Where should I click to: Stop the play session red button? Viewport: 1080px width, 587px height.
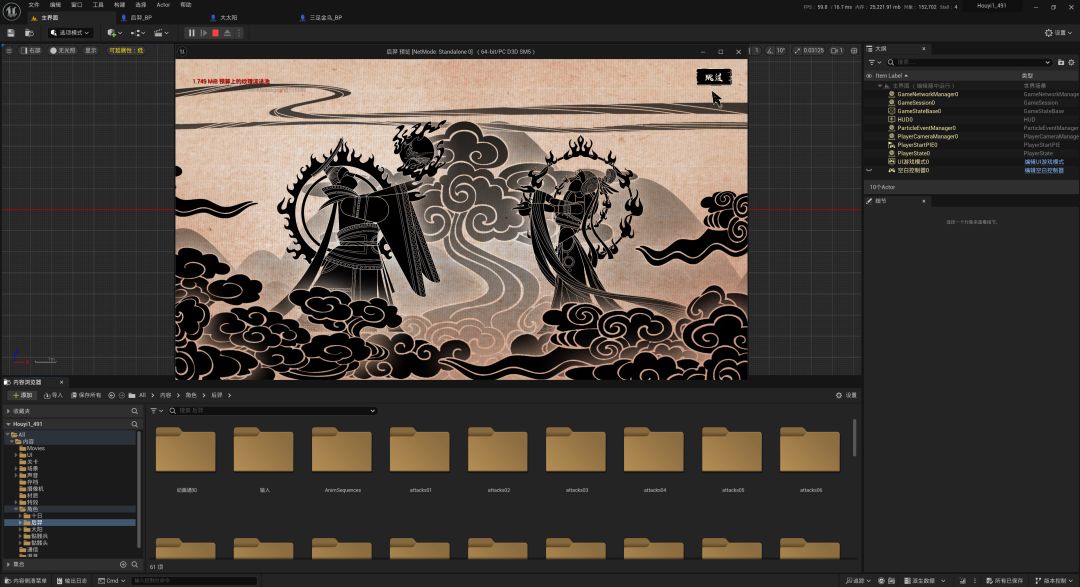click(216, 32)
